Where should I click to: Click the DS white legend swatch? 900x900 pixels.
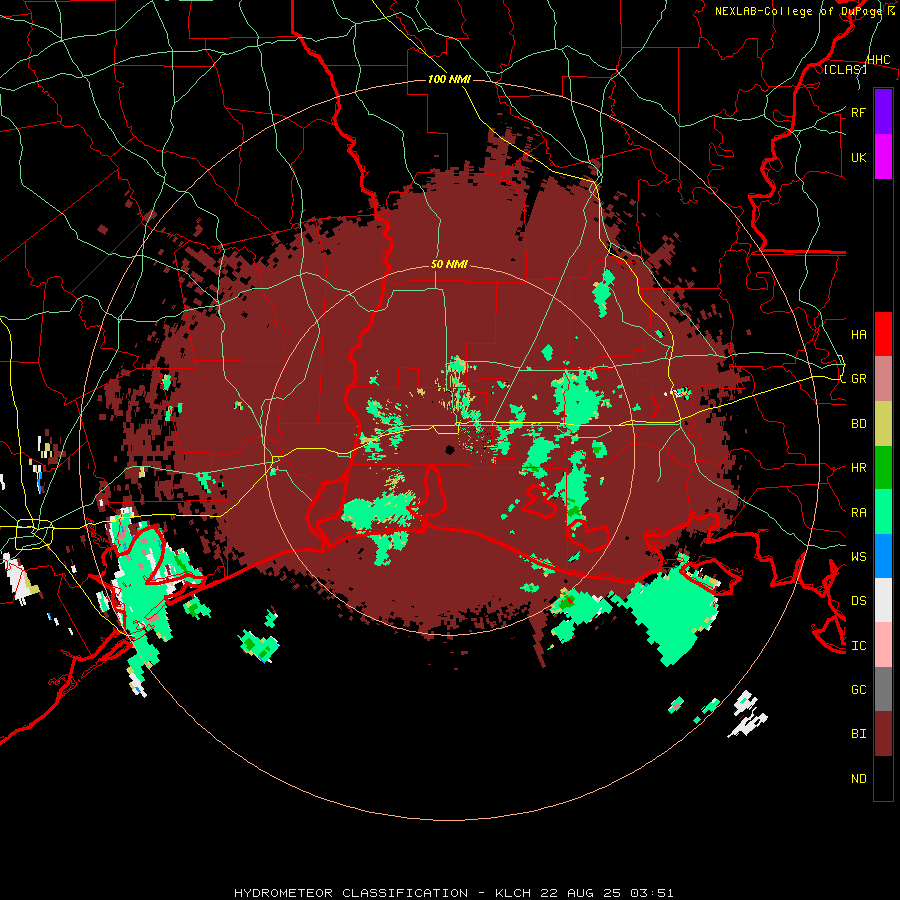(x=883, y=600)
